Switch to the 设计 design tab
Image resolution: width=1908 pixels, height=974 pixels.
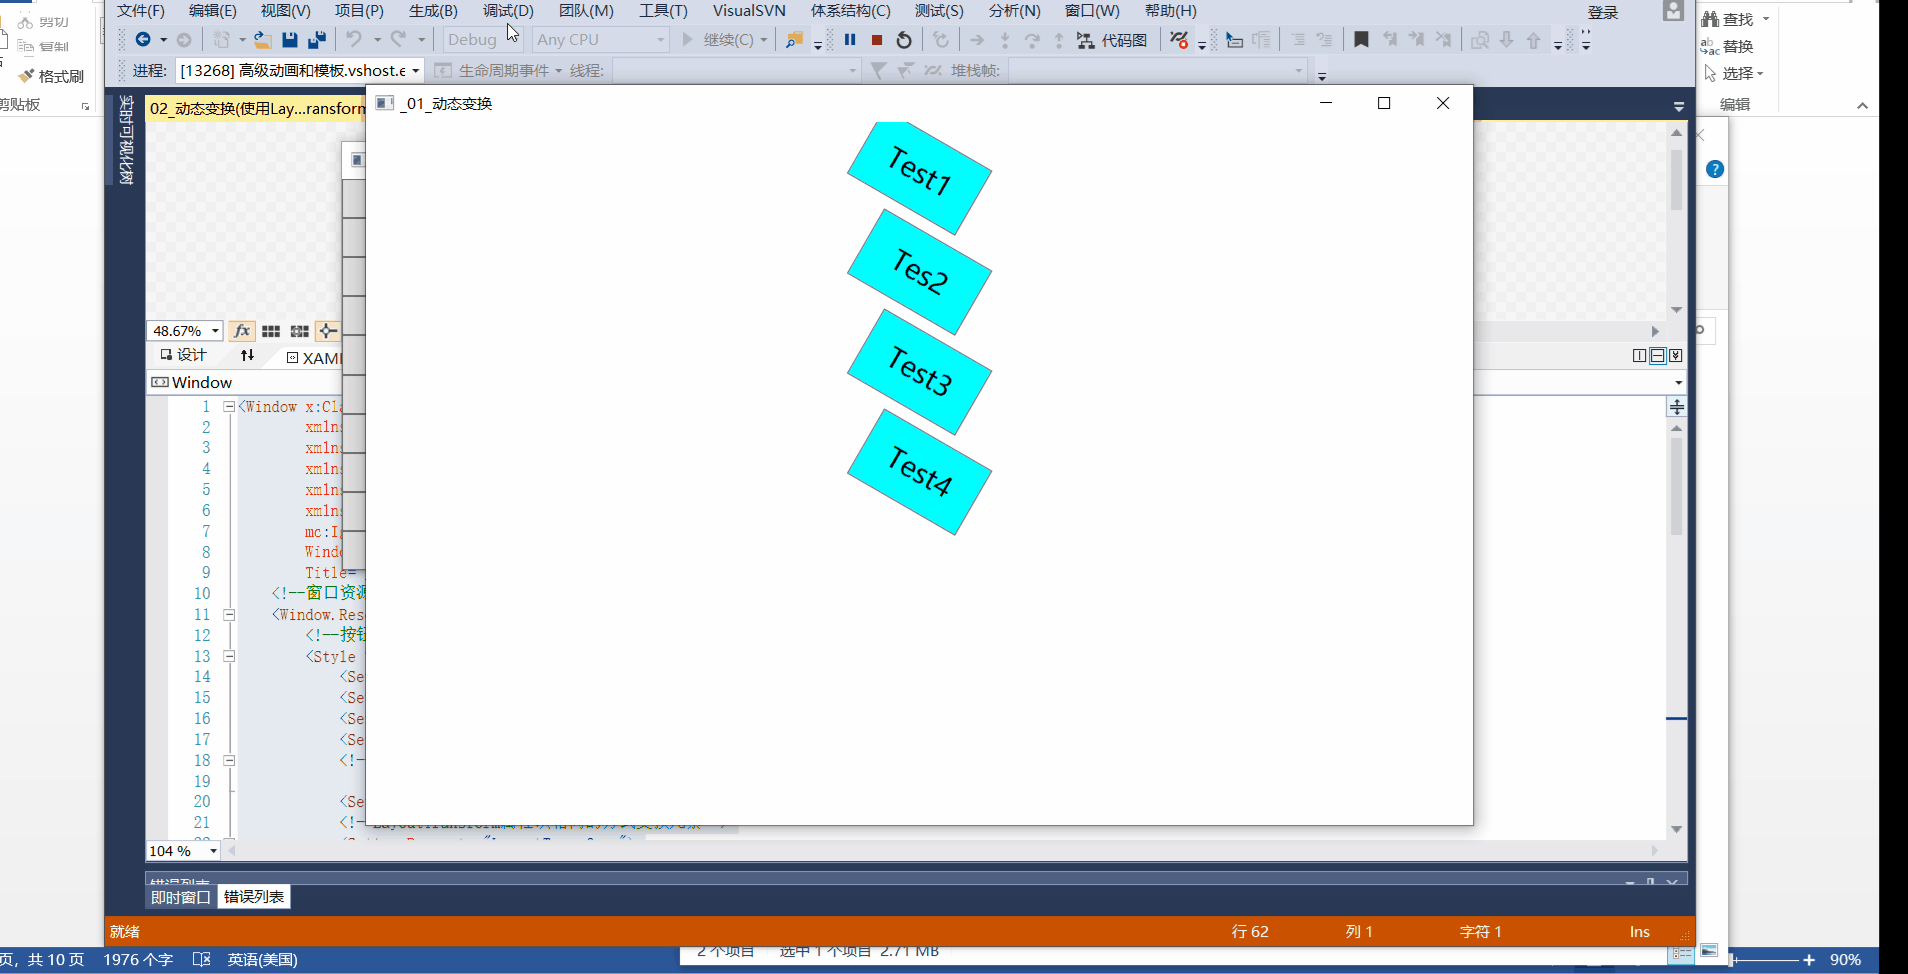[x=183, y=355]
